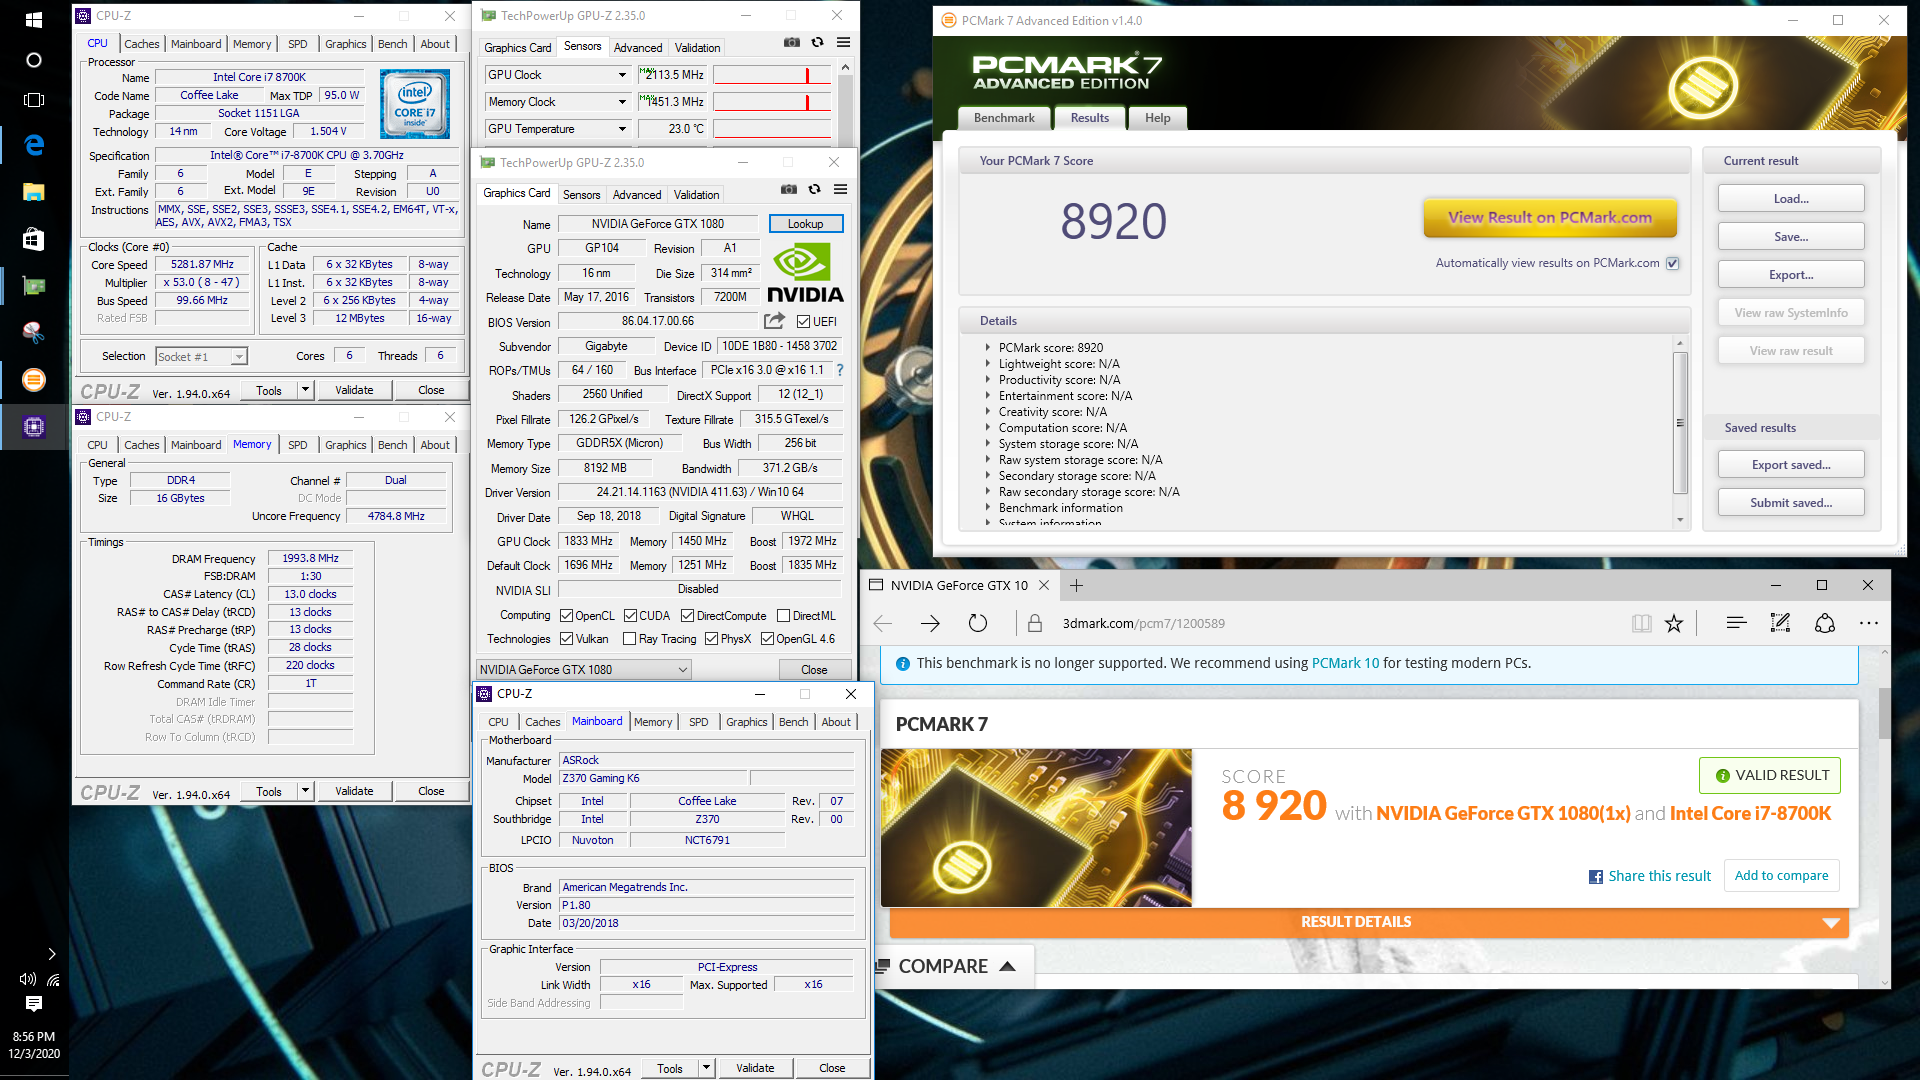Open the Windows Start menu

[33, 19]
